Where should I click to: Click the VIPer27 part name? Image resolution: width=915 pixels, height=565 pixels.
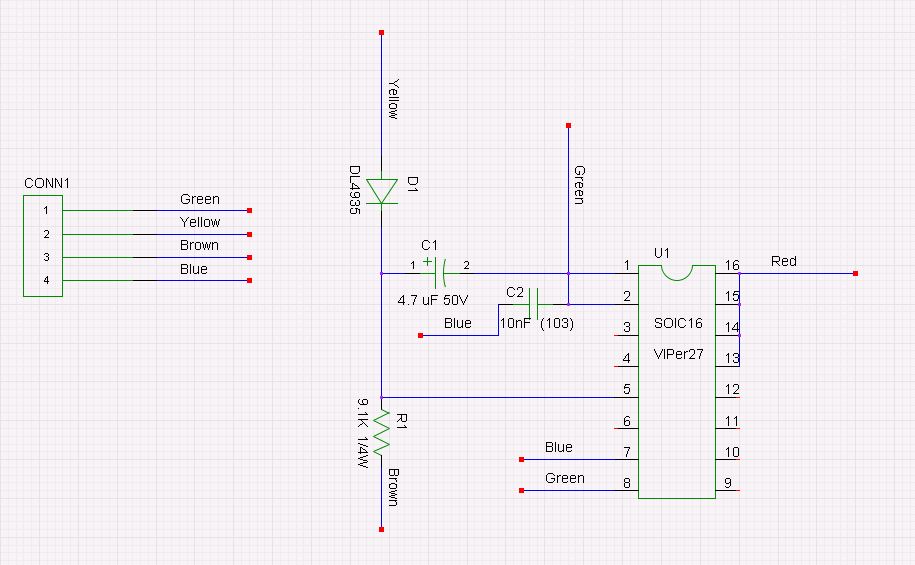(678, 354)
